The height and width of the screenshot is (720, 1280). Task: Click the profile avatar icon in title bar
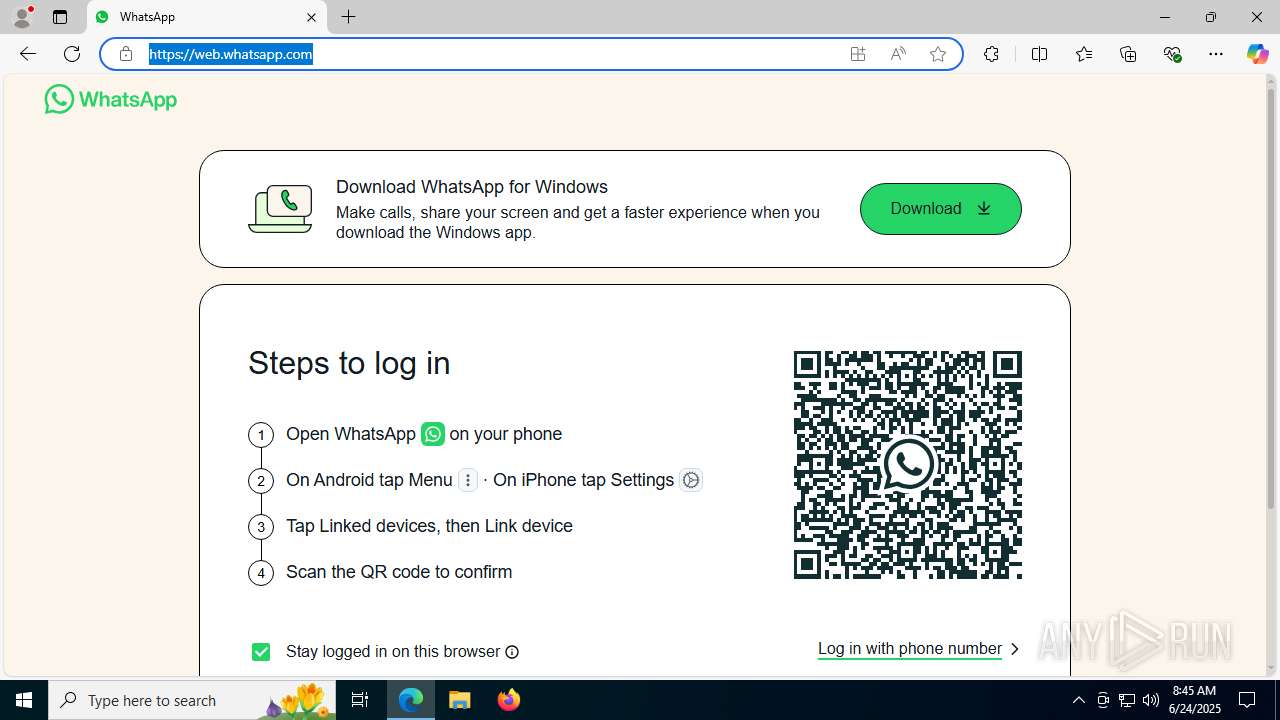pos(22,17)
